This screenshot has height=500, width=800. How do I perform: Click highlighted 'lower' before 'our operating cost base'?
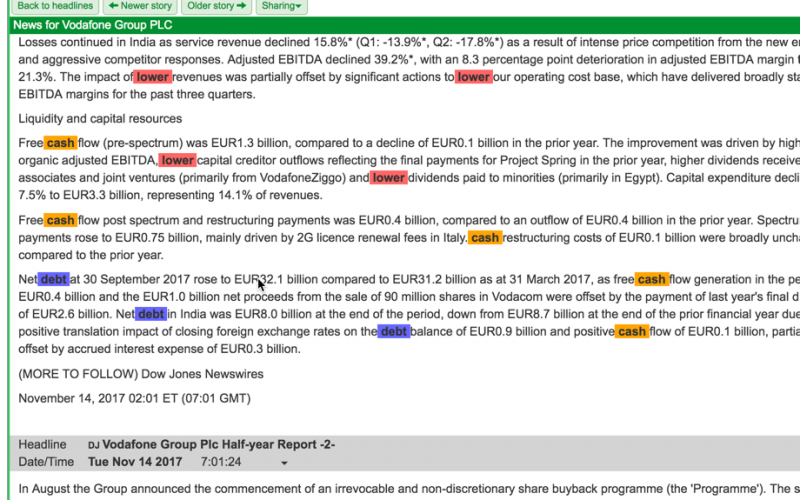tap(473, 77)
